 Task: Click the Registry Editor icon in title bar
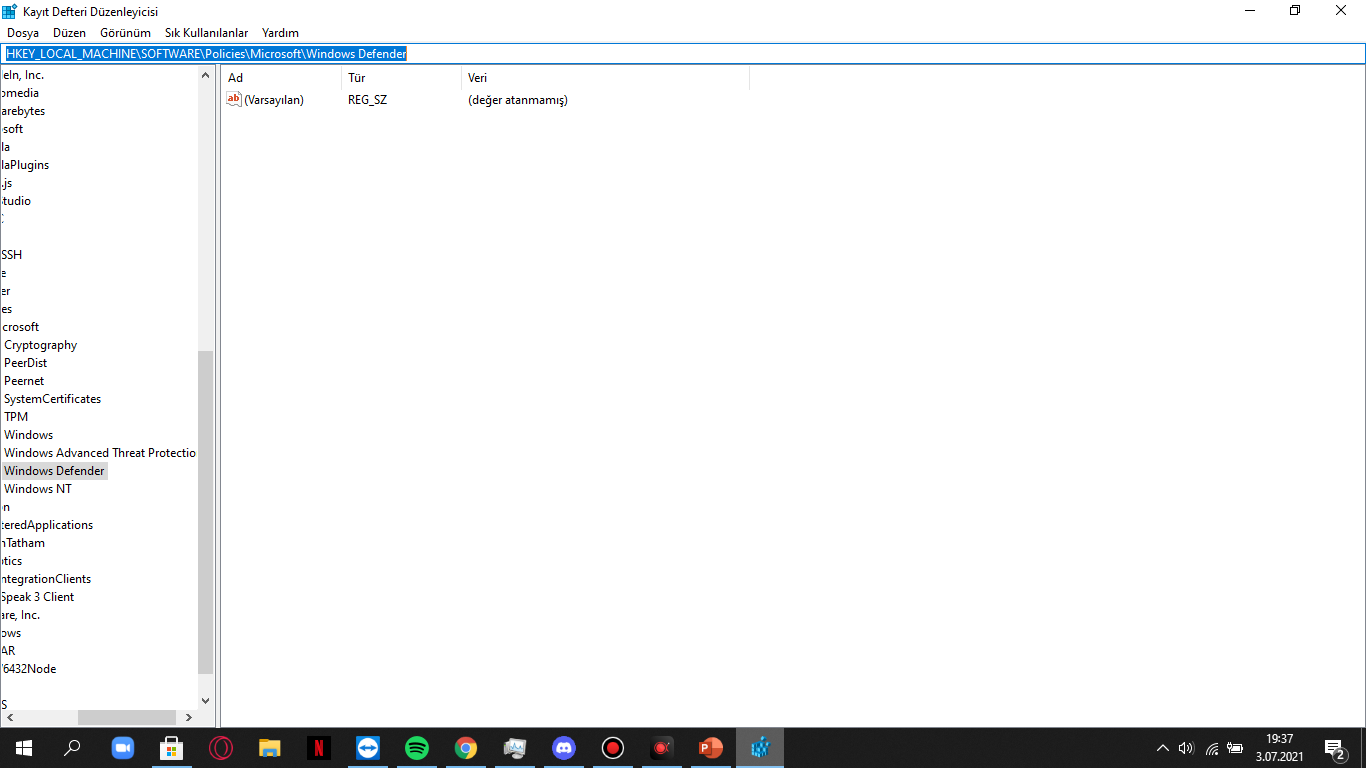point(10,11)
